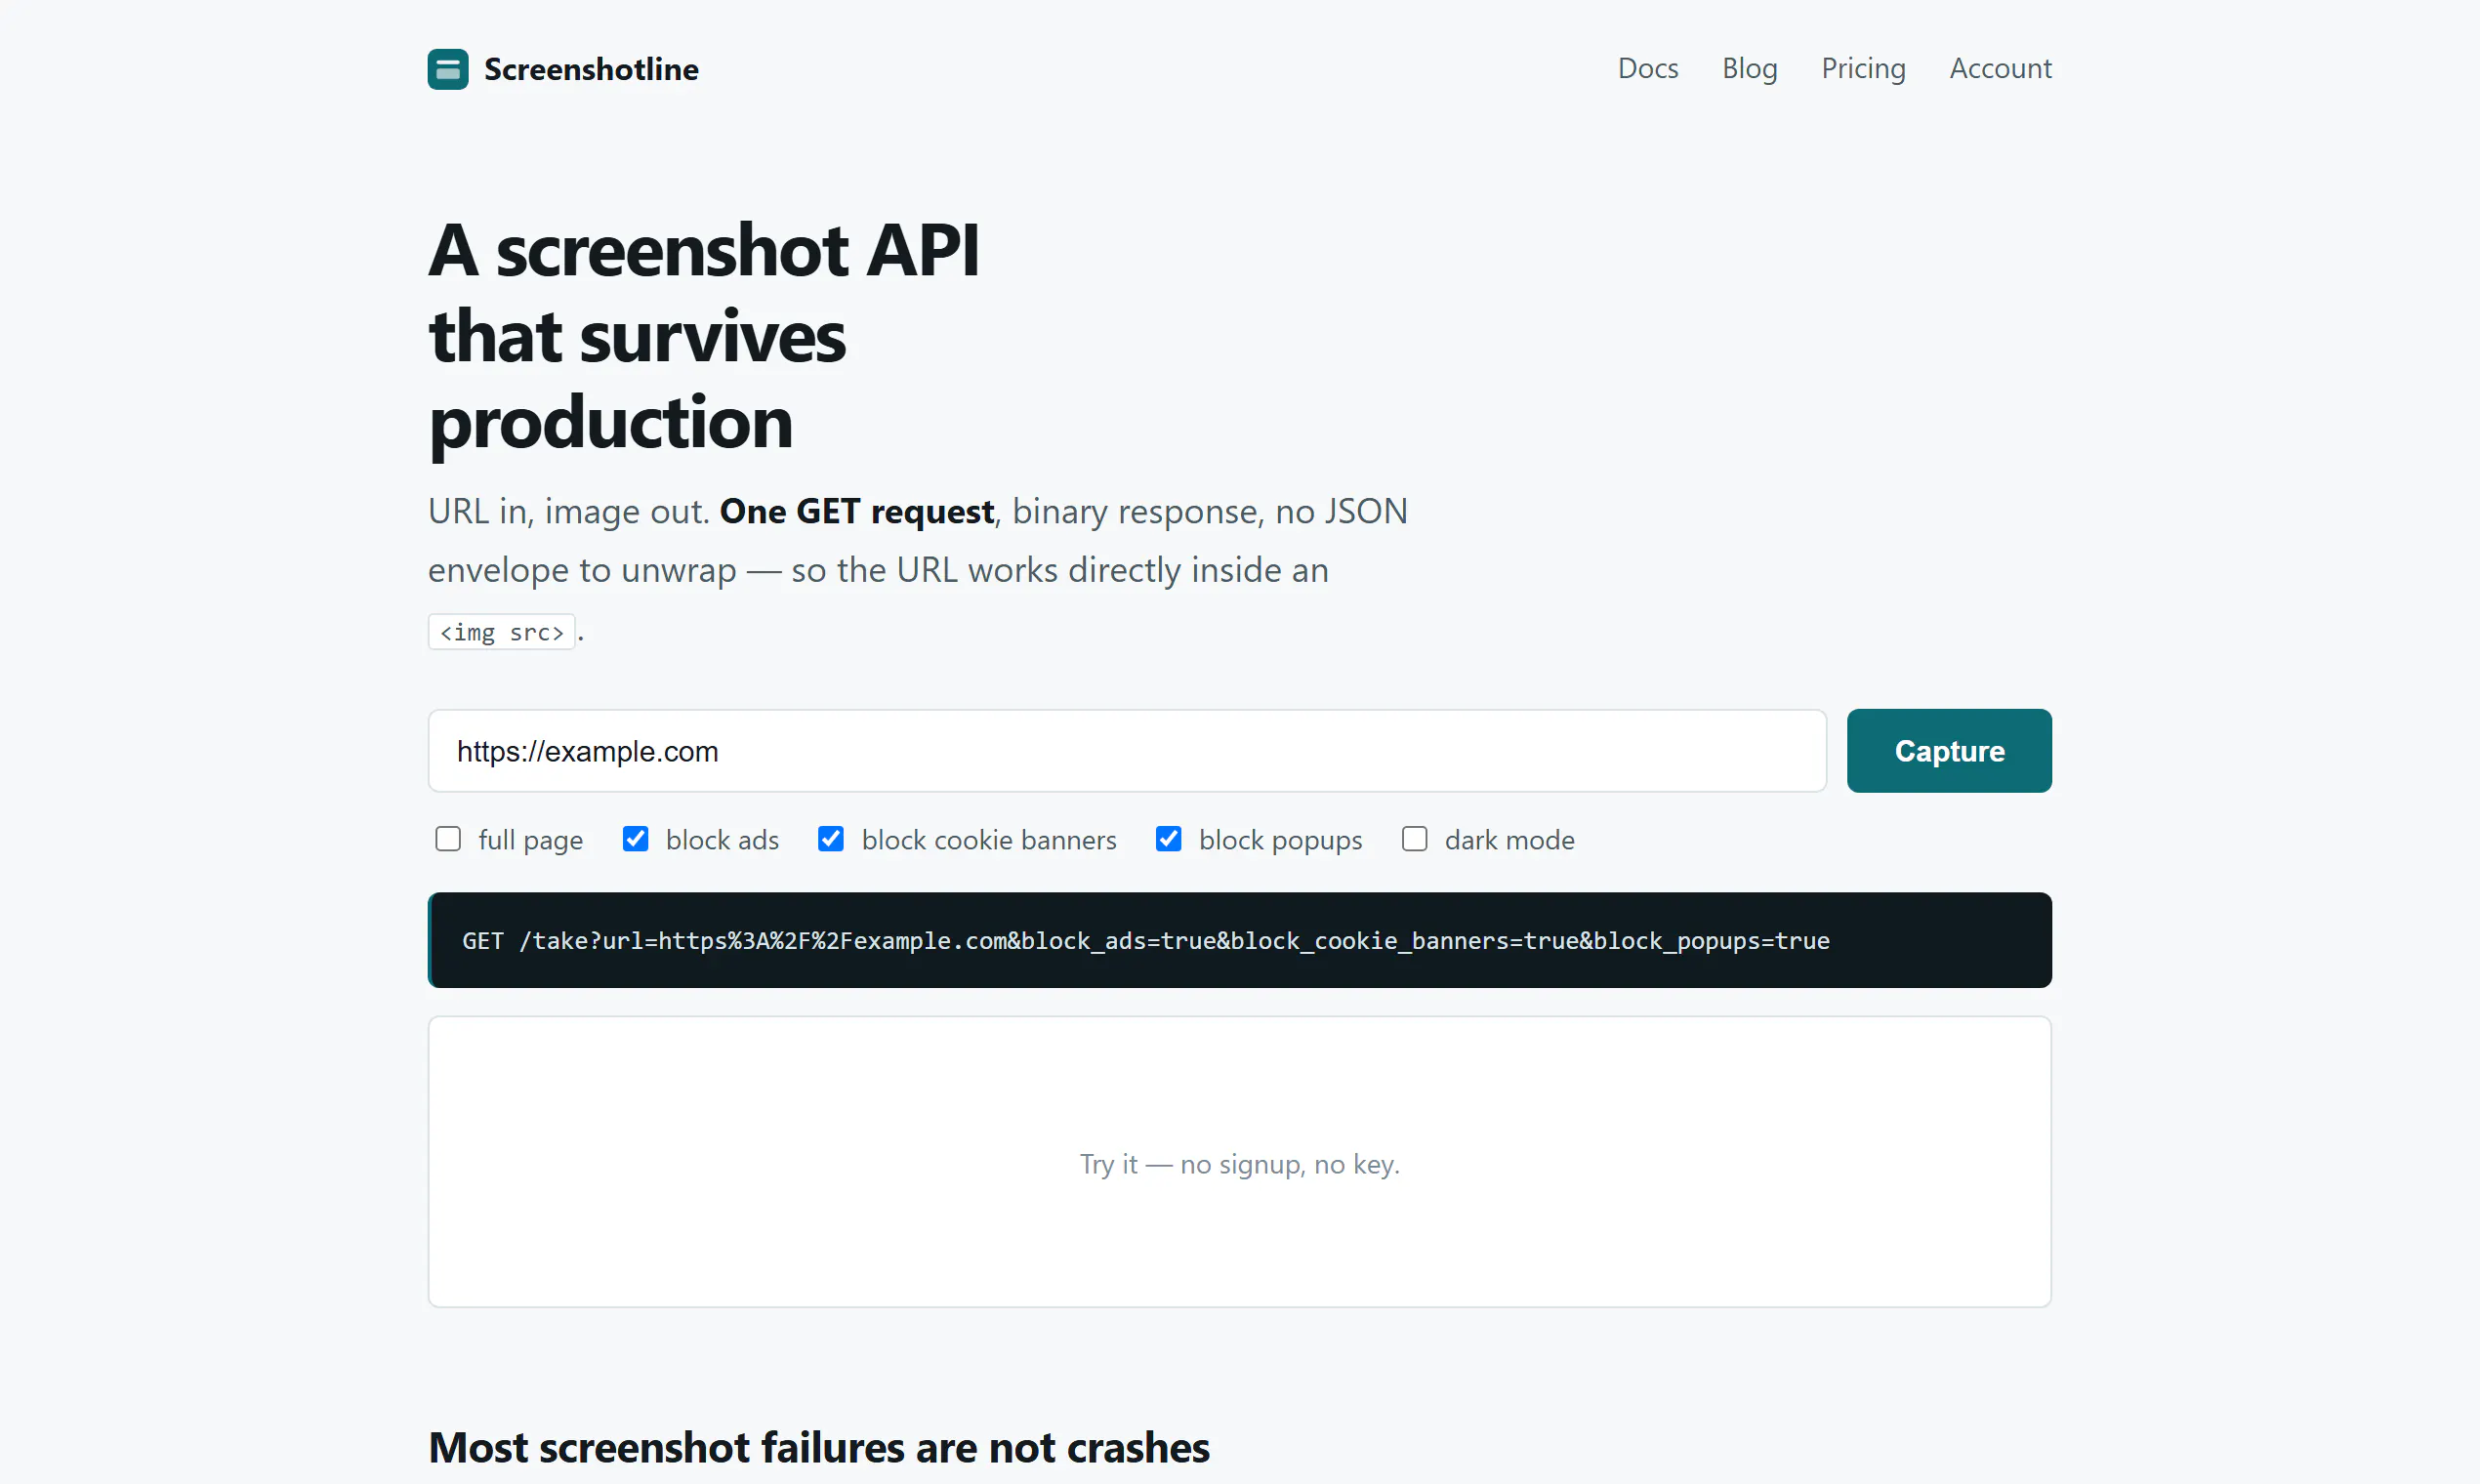Click the 'Most screenshot failures are not crashes' heading
The height and width of the screenshot is (1484, 2480).
(819, 1447)
